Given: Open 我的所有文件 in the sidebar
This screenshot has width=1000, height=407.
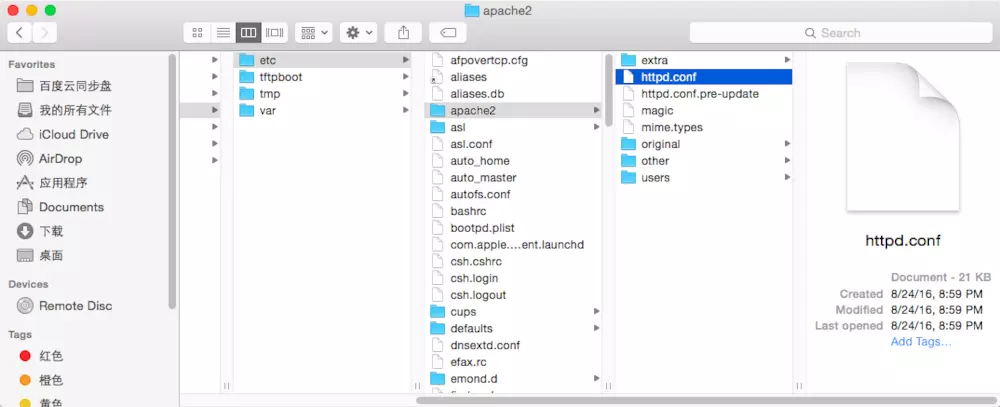Looking at the screenshot, I should (x=64, y=110).
